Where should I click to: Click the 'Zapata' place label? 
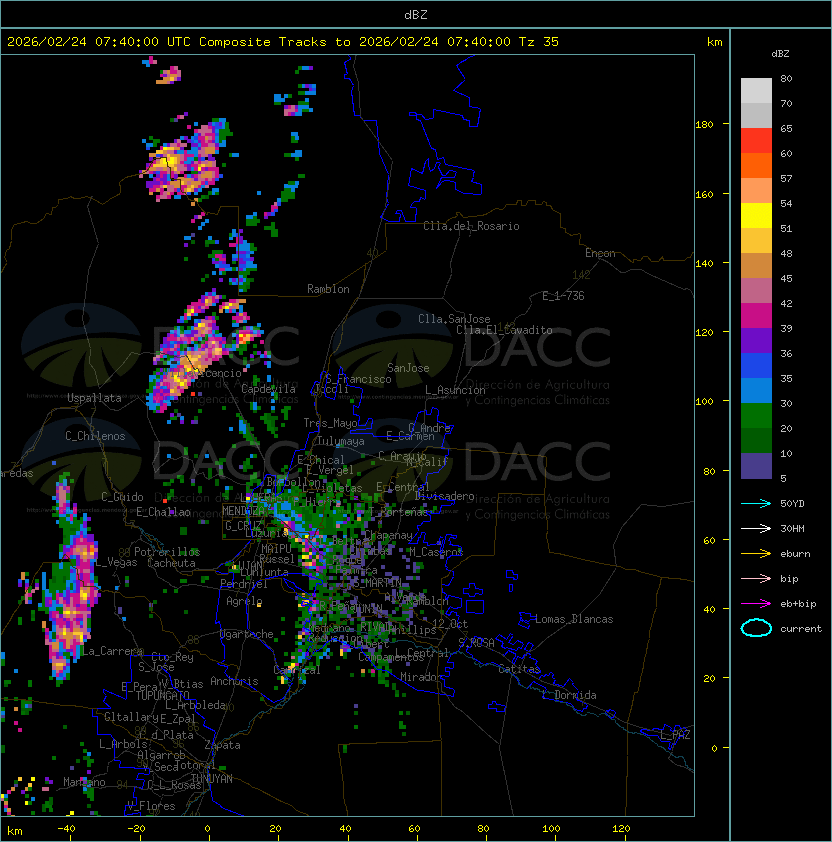(222, 745)
